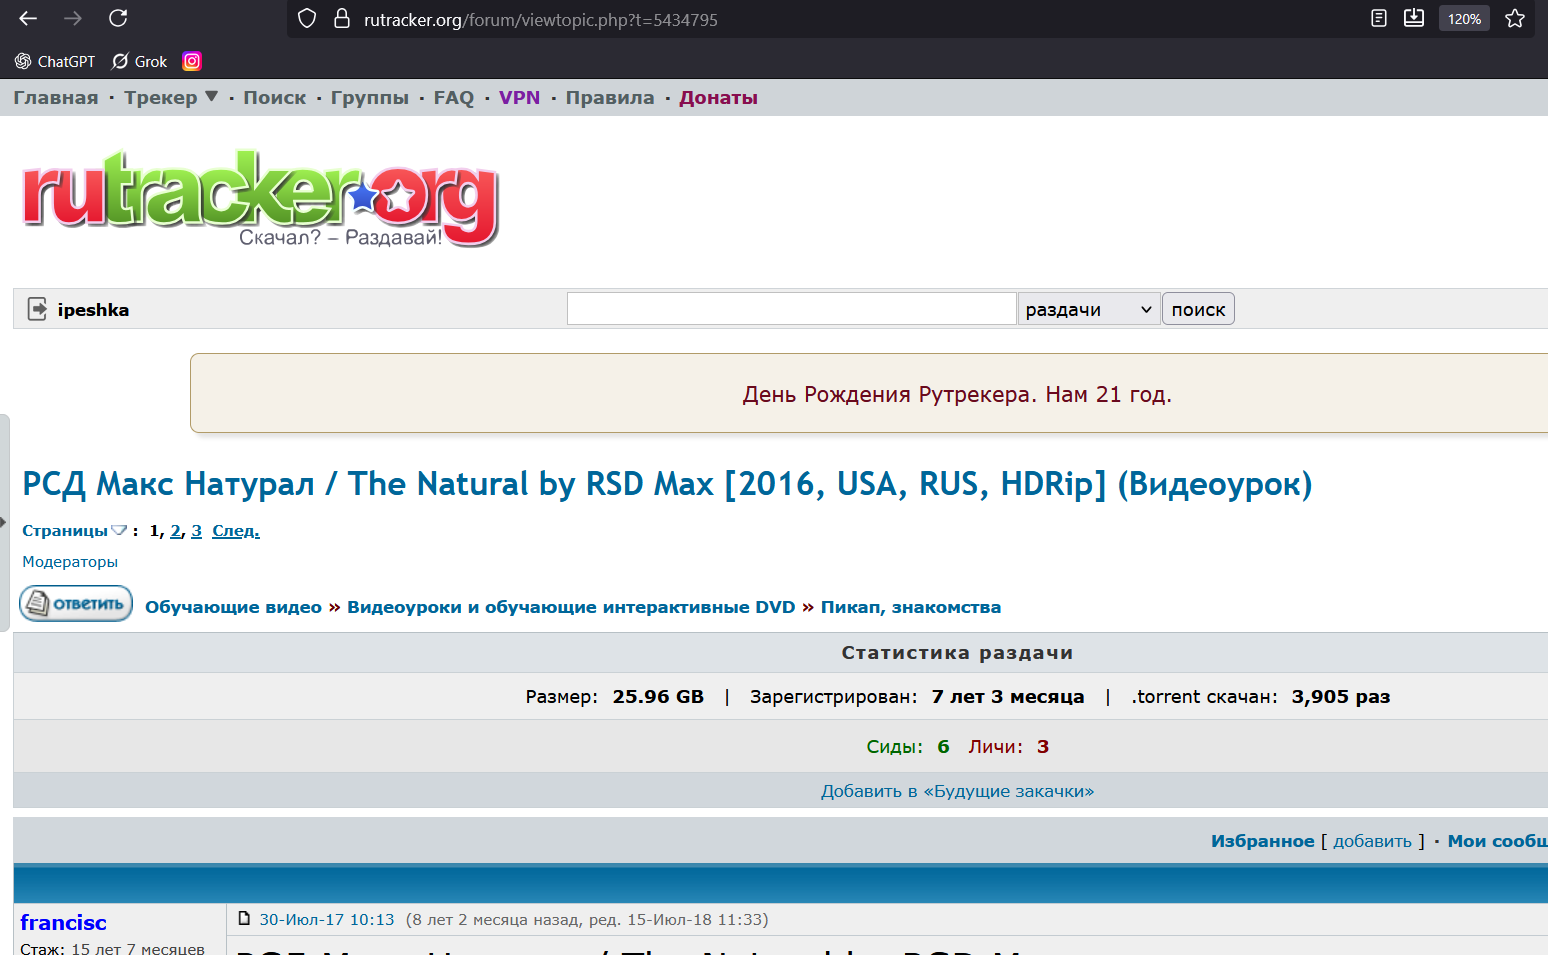
Task: Expand the Трекер dropdown menu
Action: click(x=171, y=98)
